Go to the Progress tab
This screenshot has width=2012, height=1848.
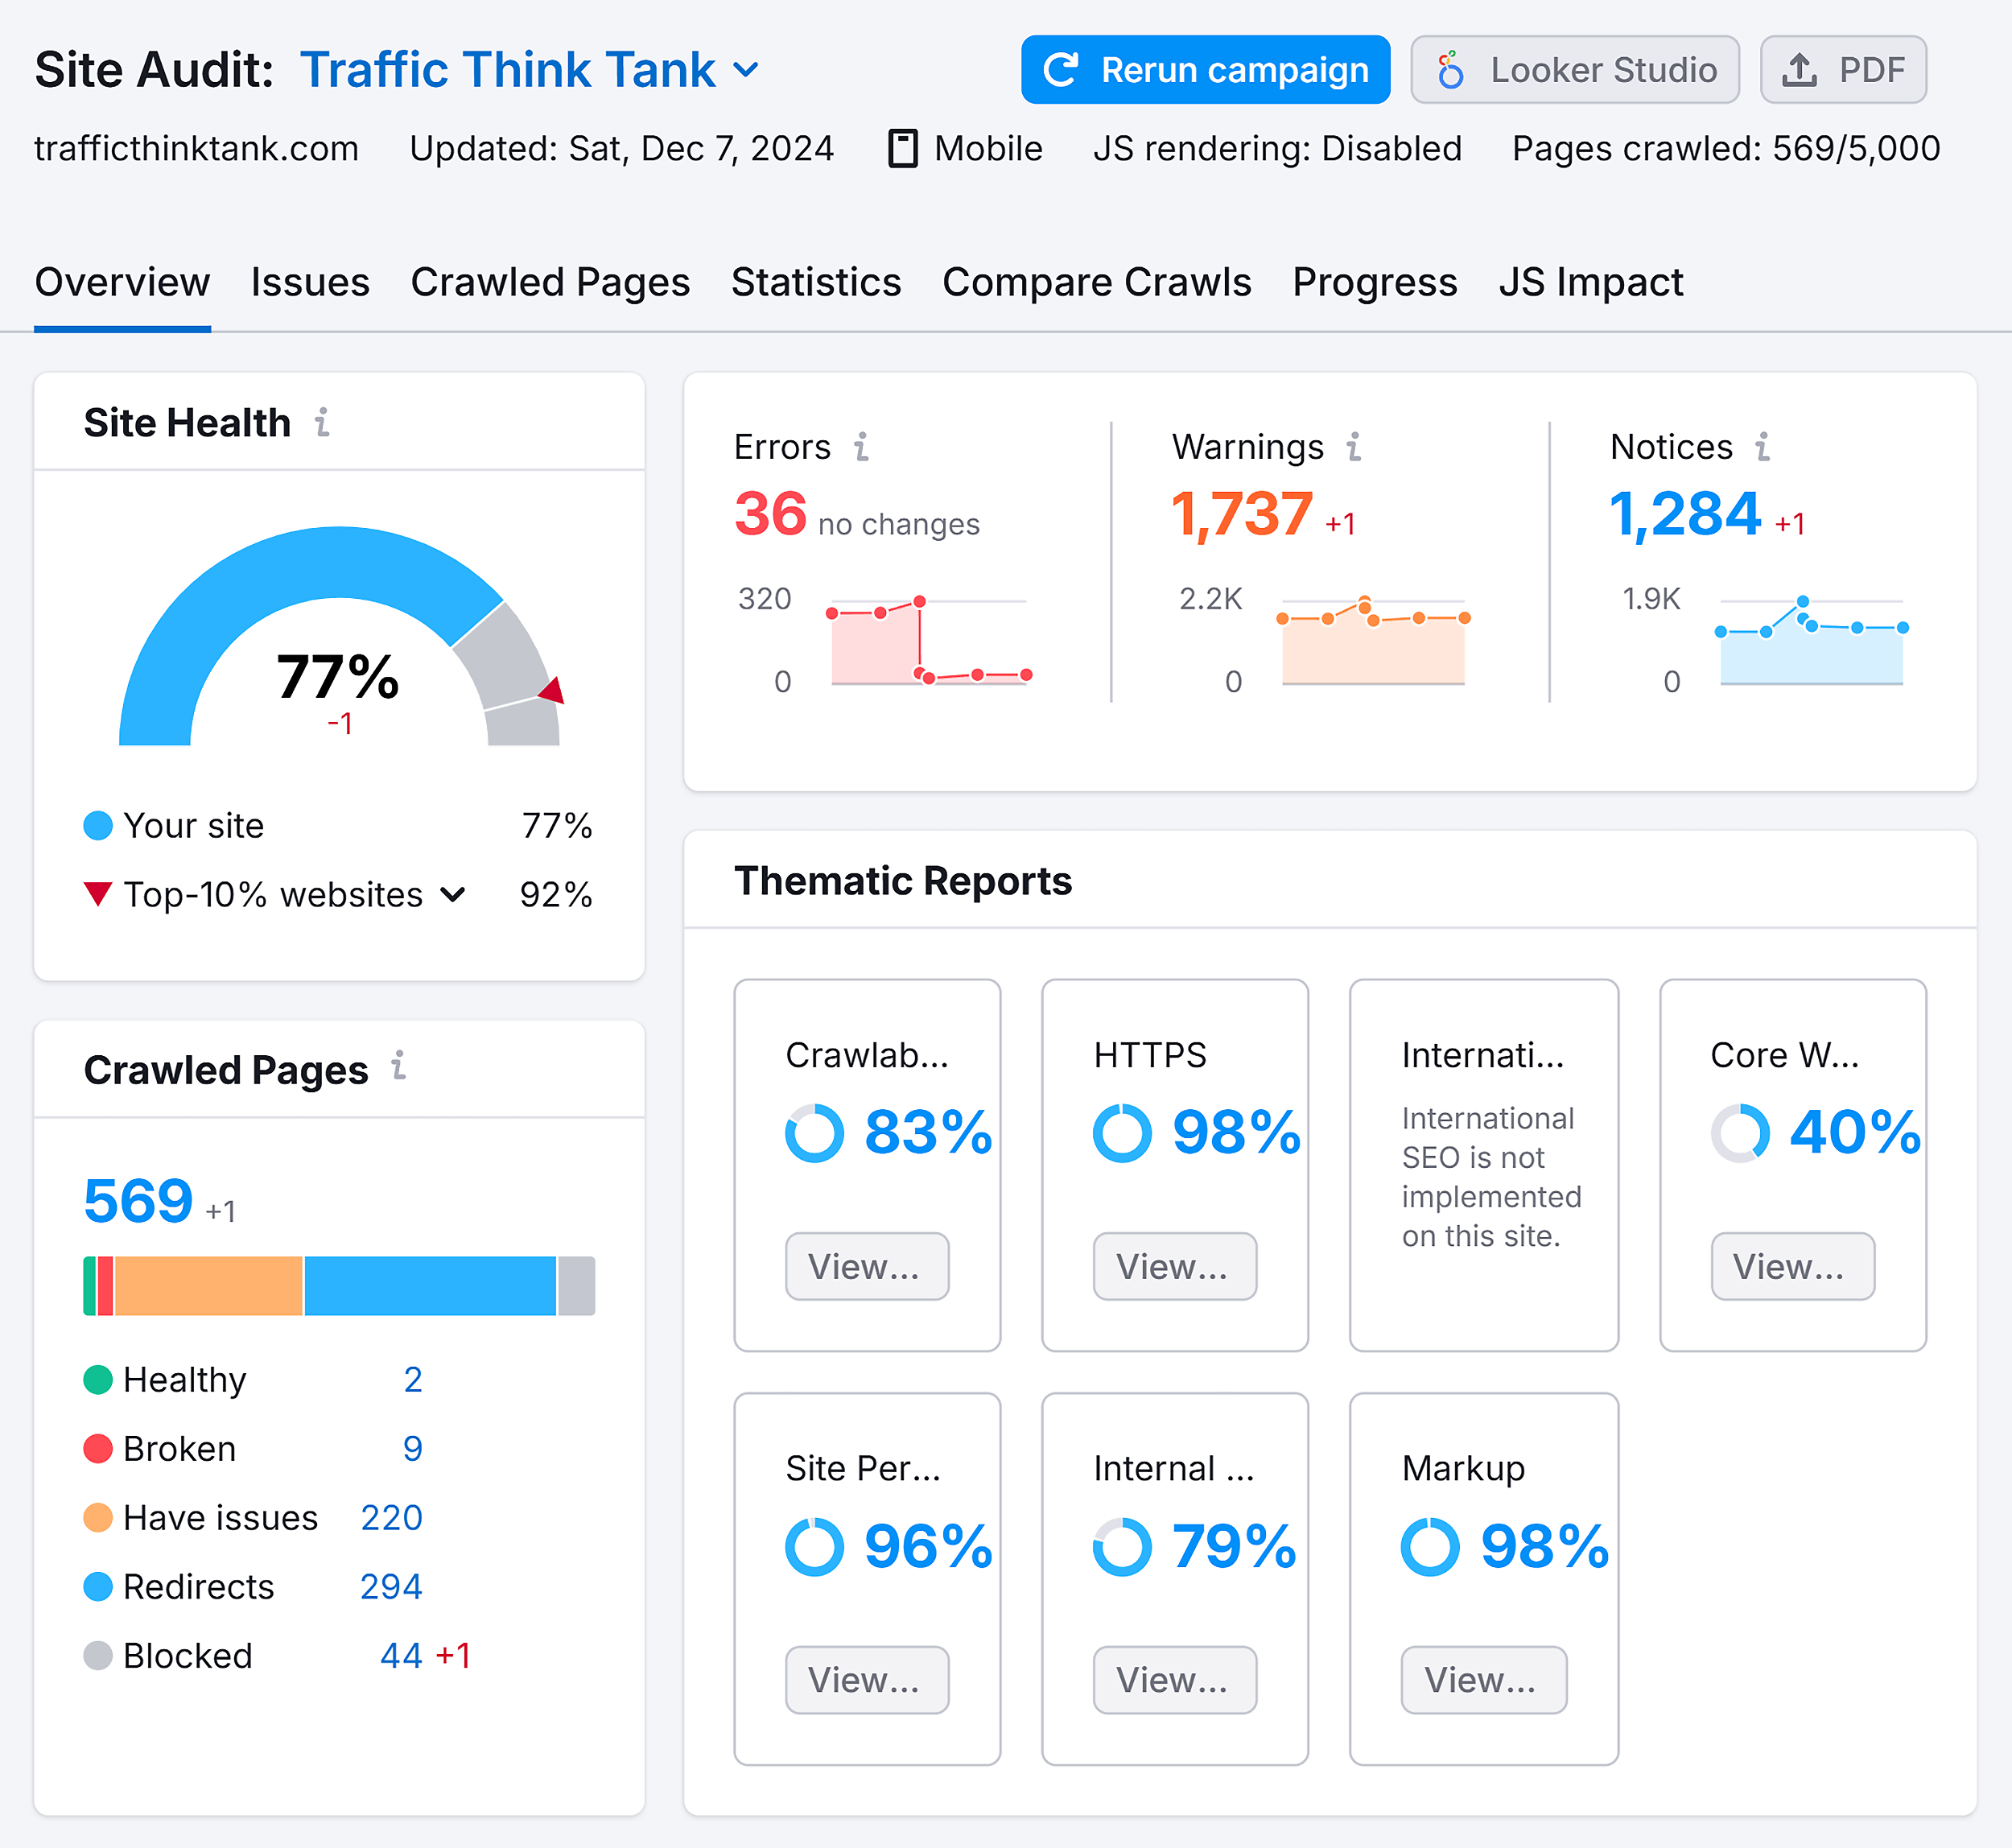(x=1375, y=283)
